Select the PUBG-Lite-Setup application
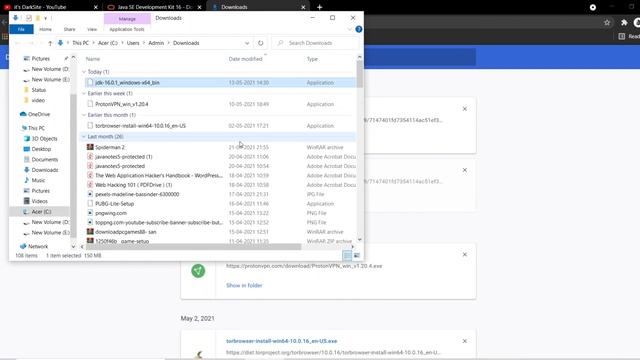Image resolution: width=640 pixels, height=360 pixels. pyautogui.click(x=220, y=204)
